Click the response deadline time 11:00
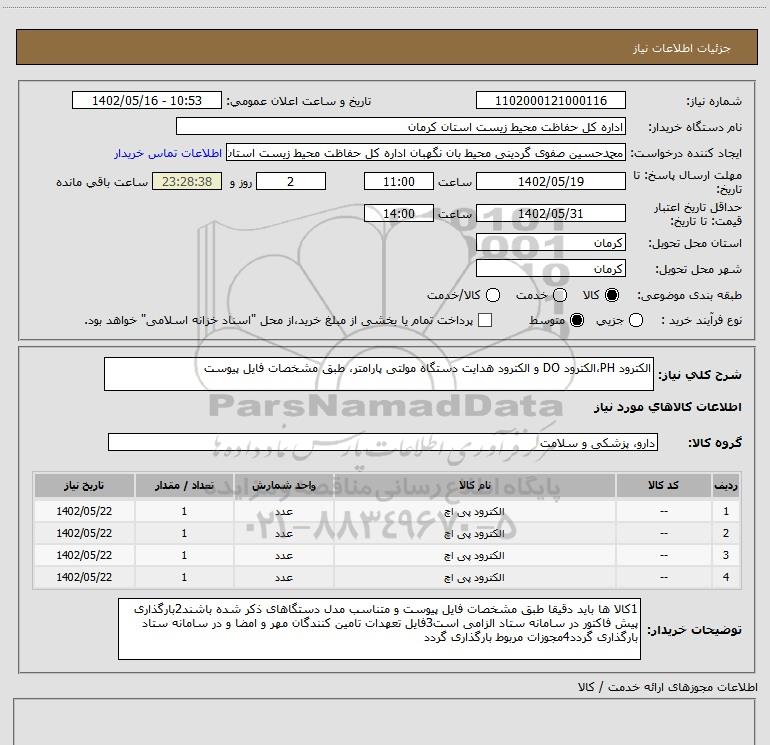 point(399,181)
